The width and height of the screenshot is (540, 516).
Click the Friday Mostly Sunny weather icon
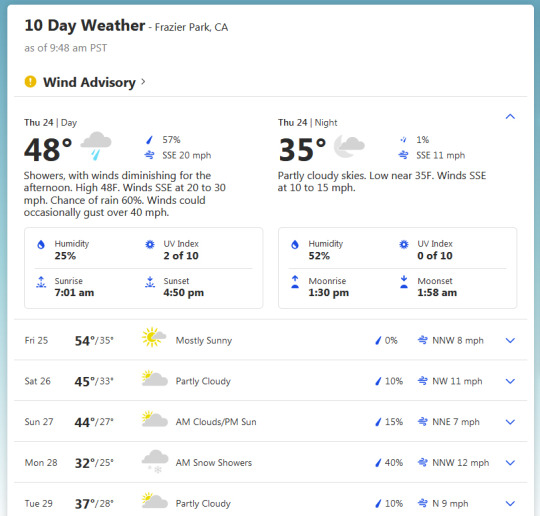pos(154,337)
